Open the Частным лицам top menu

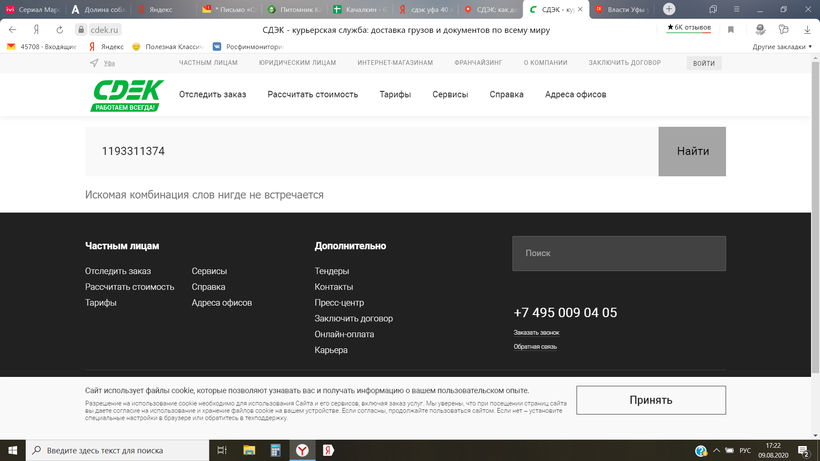click(208, 63)
